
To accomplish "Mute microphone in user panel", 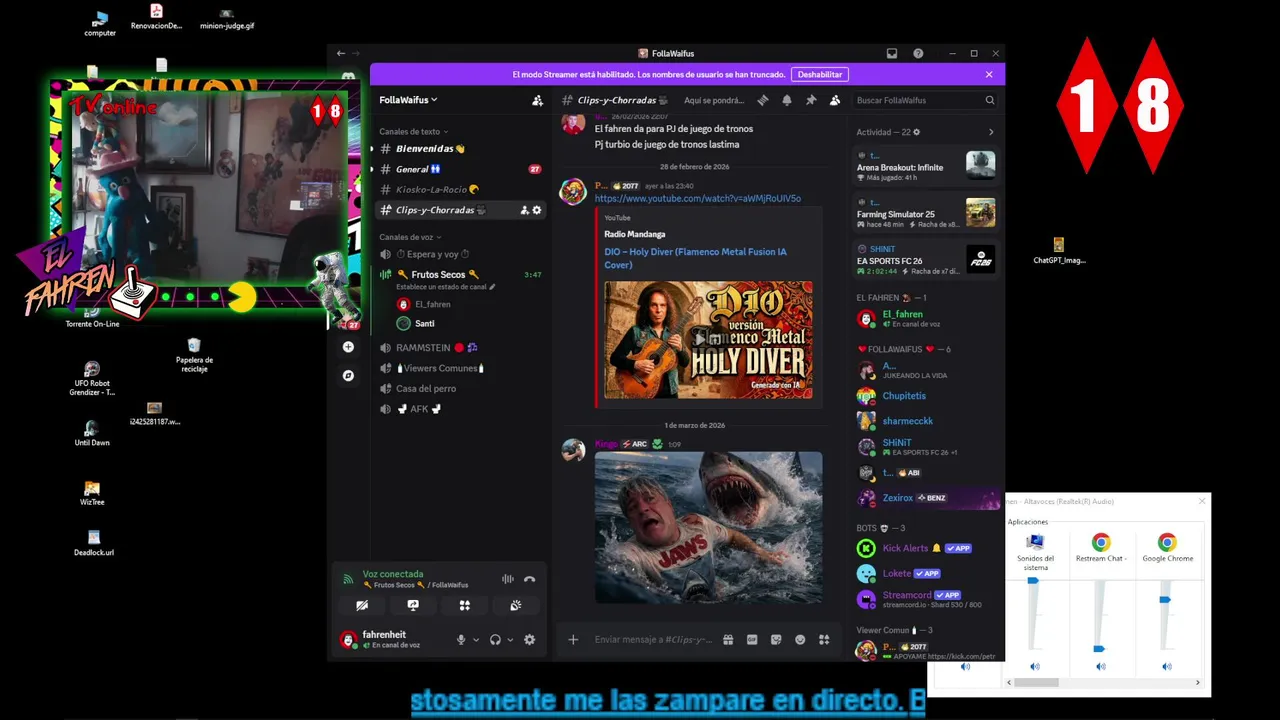I will click(x=461, y=640).
